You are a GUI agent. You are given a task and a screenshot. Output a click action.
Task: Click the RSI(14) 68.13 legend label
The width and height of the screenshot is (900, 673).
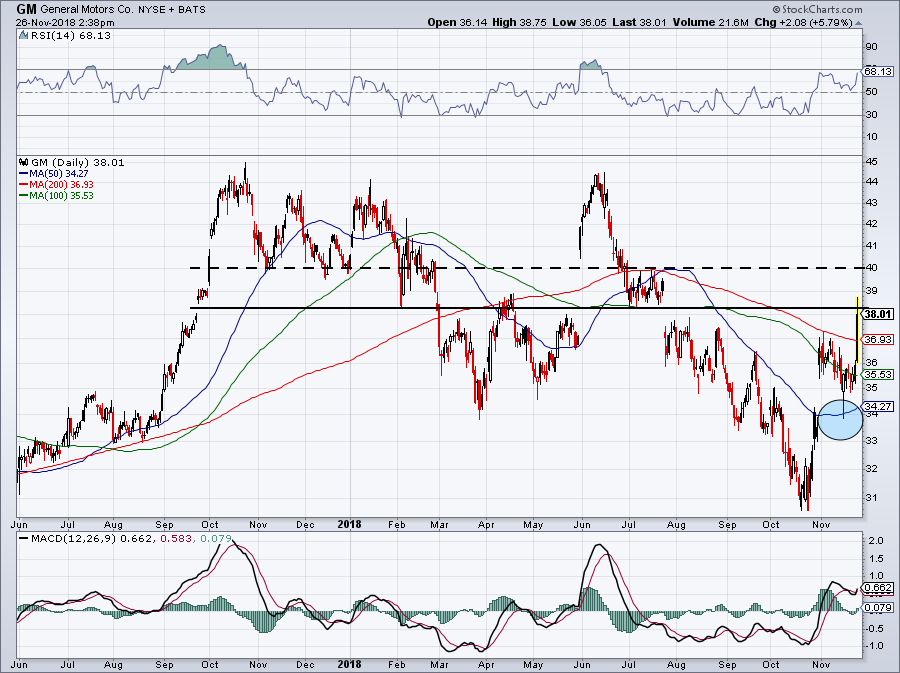(x=71, y=36)
